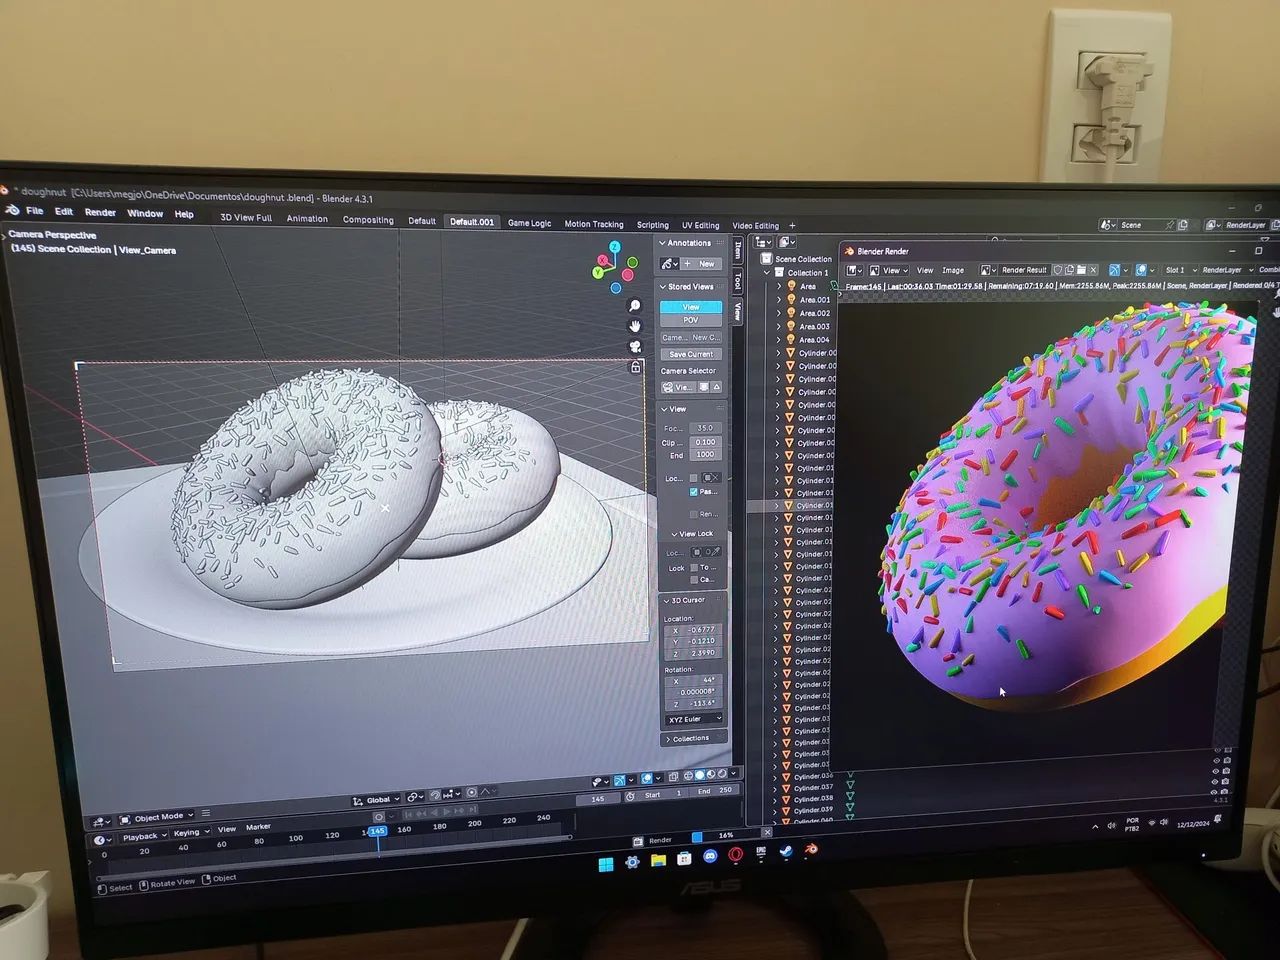Click the timeline playhead at frame 145

pos(377,832)
